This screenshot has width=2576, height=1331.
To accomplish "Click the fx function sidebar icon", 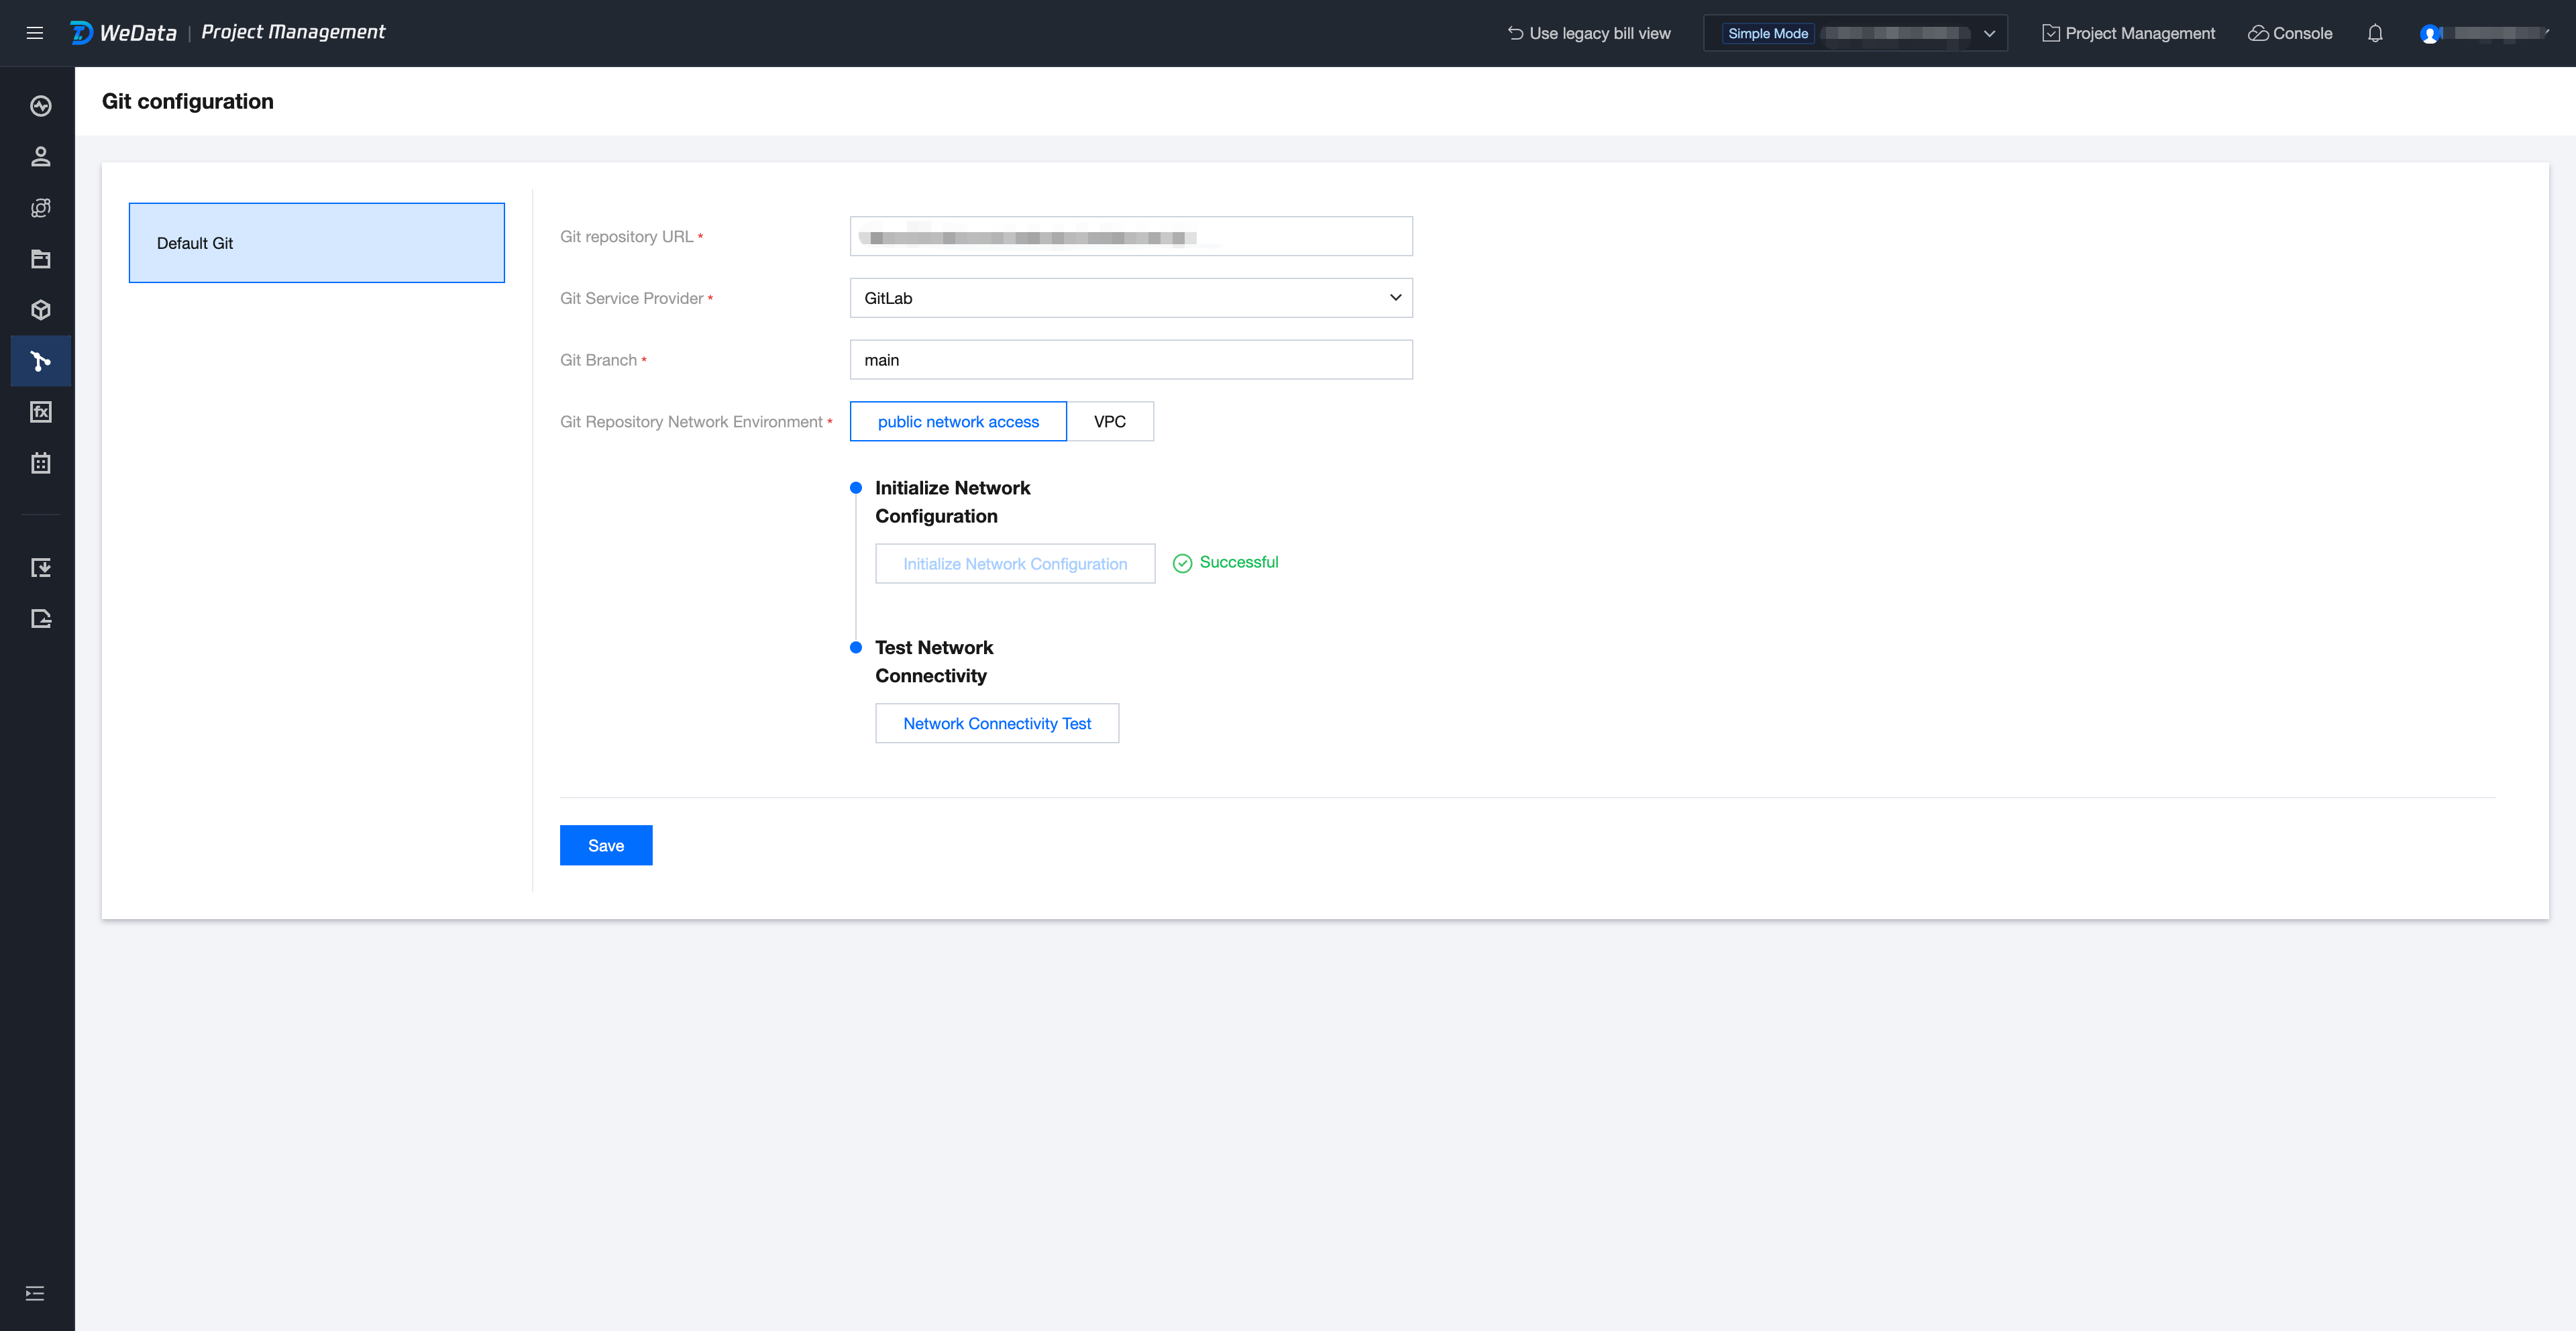I will click(41, 412).
